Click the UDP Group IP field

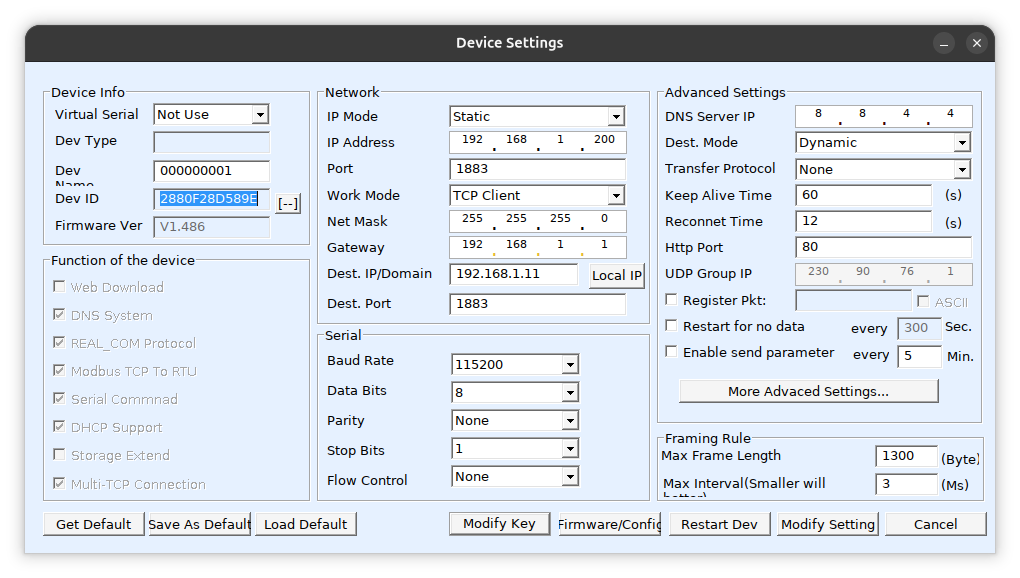click(x=883, y=274)
